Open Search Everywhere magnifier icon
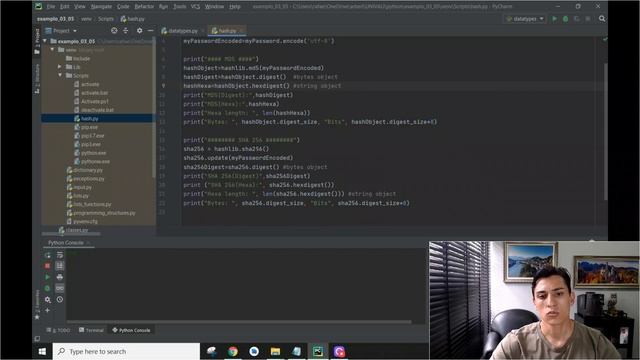640x360 pixels. tap(602, 19)
